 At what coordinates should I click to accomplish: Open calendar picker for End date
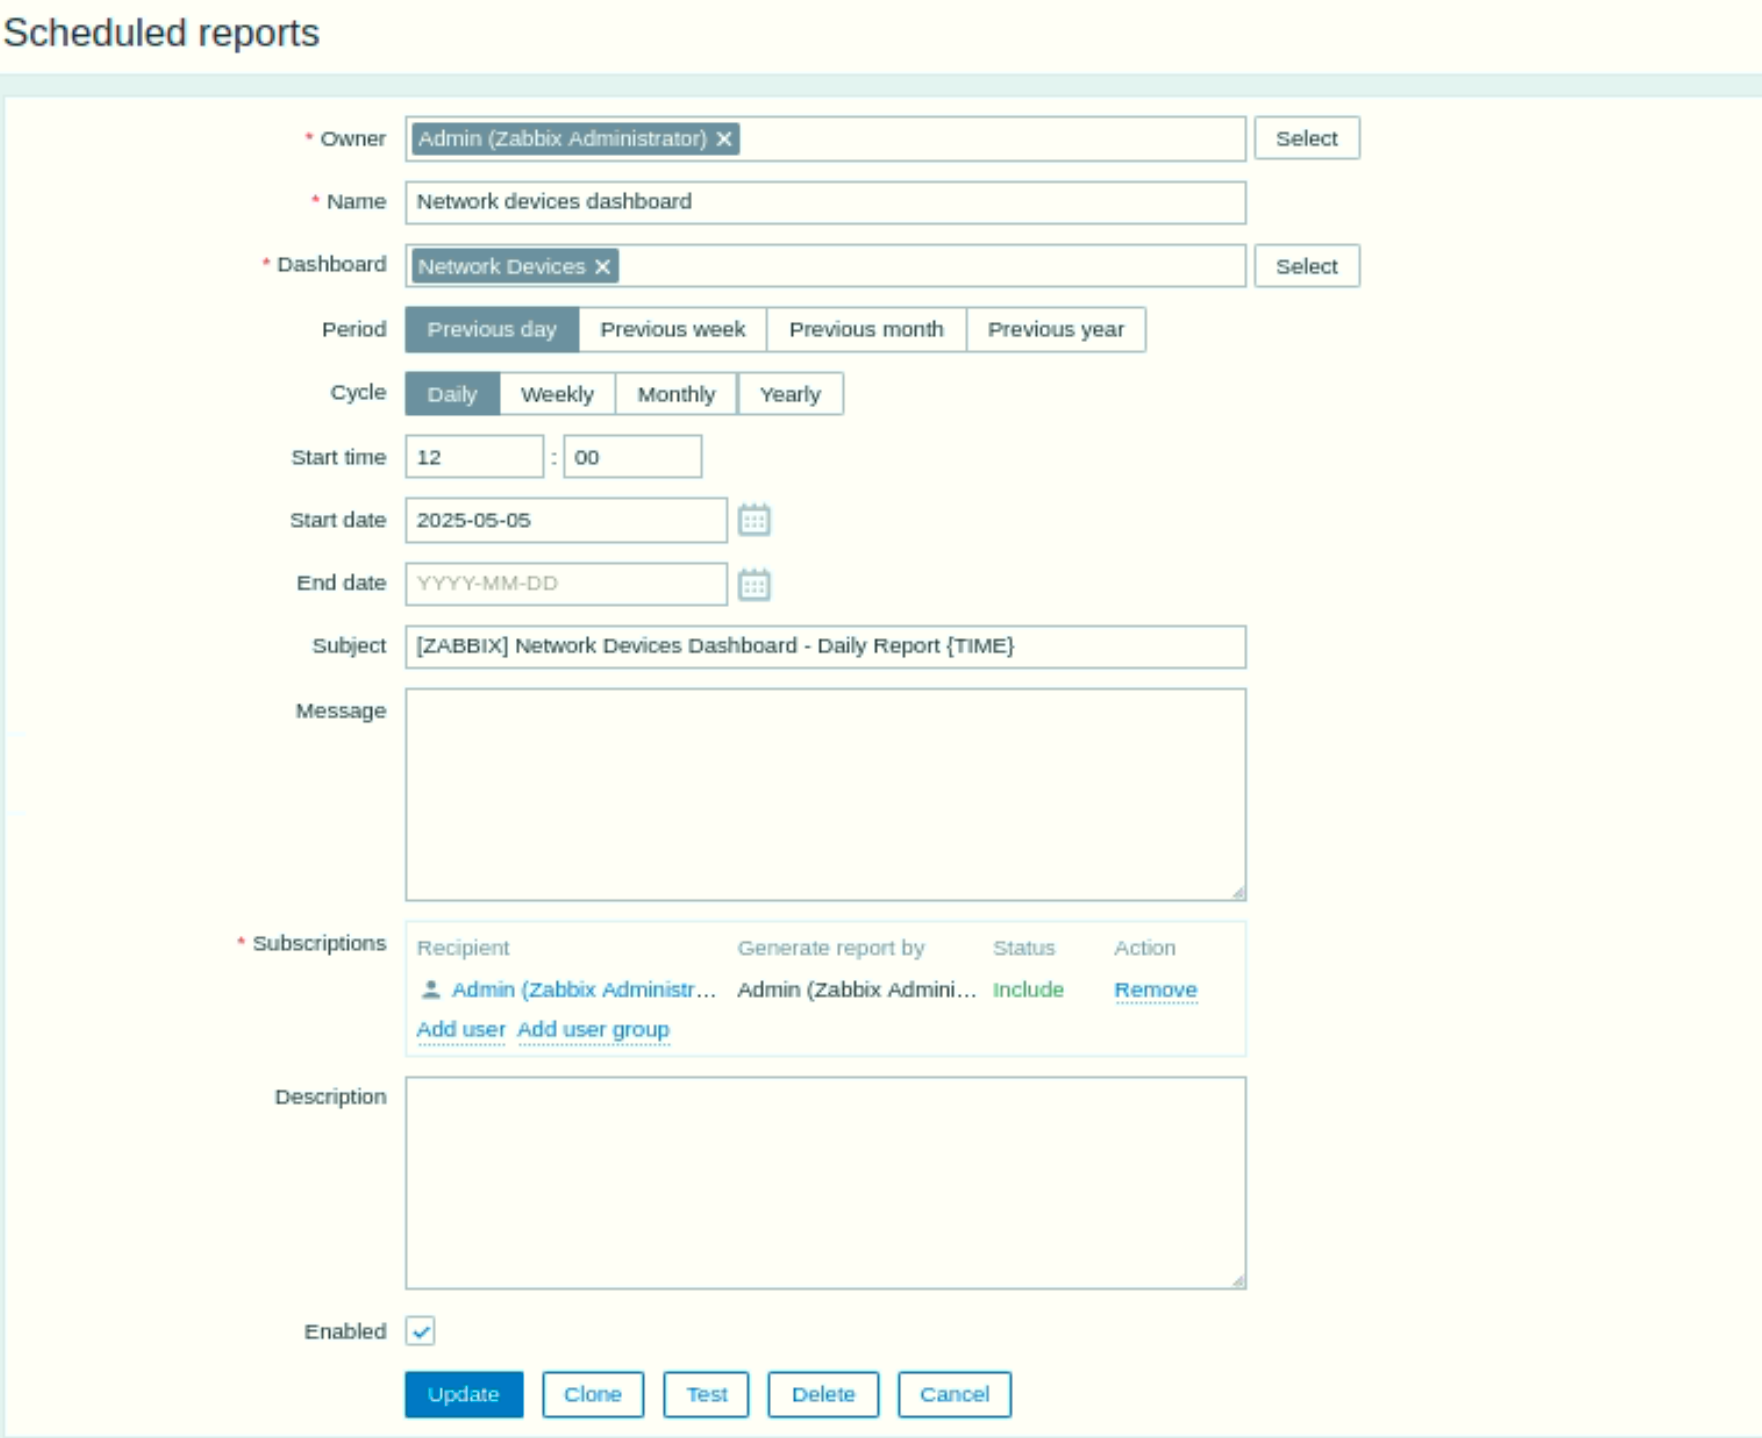pyautogui.click(x=754, y=584)
